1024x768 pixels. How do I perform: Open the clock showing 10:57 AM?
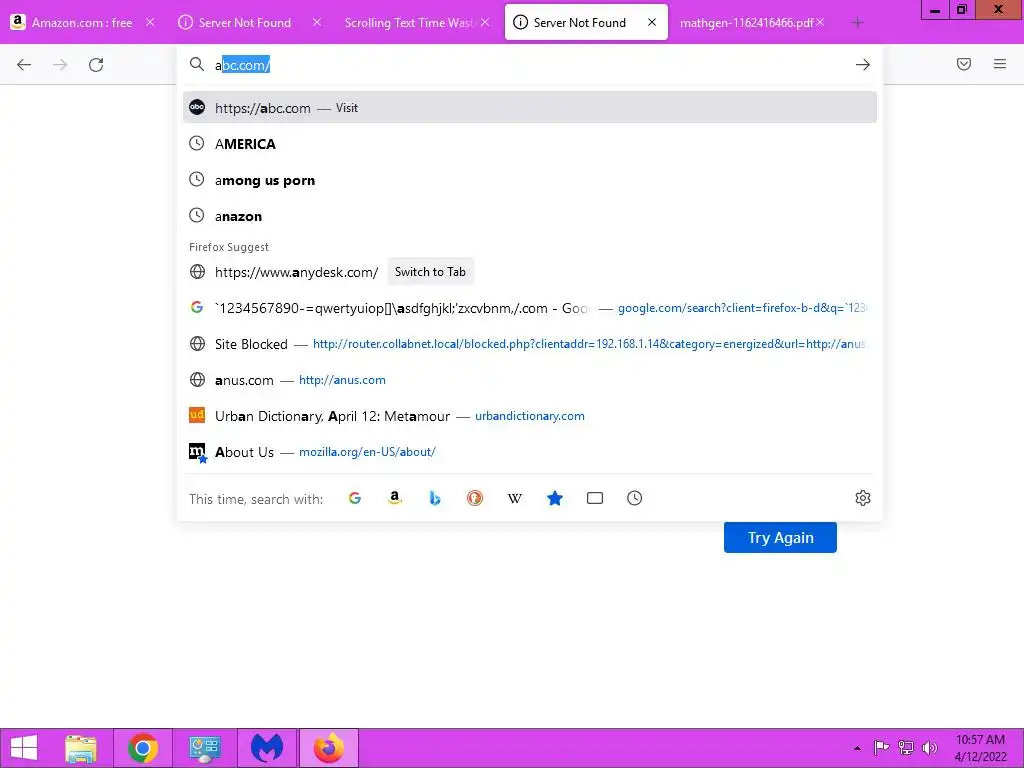[981, 748]
